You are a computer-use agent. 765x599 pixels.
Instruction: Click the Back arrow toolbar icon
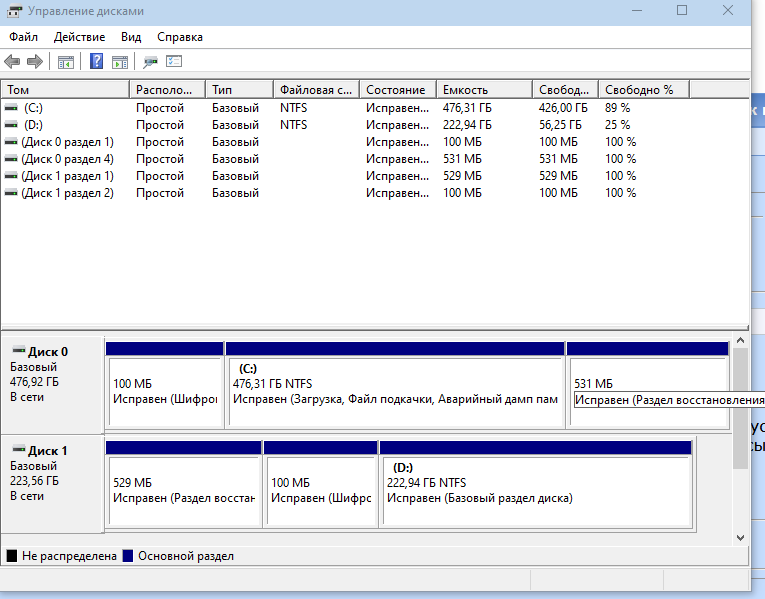[12, 62]
